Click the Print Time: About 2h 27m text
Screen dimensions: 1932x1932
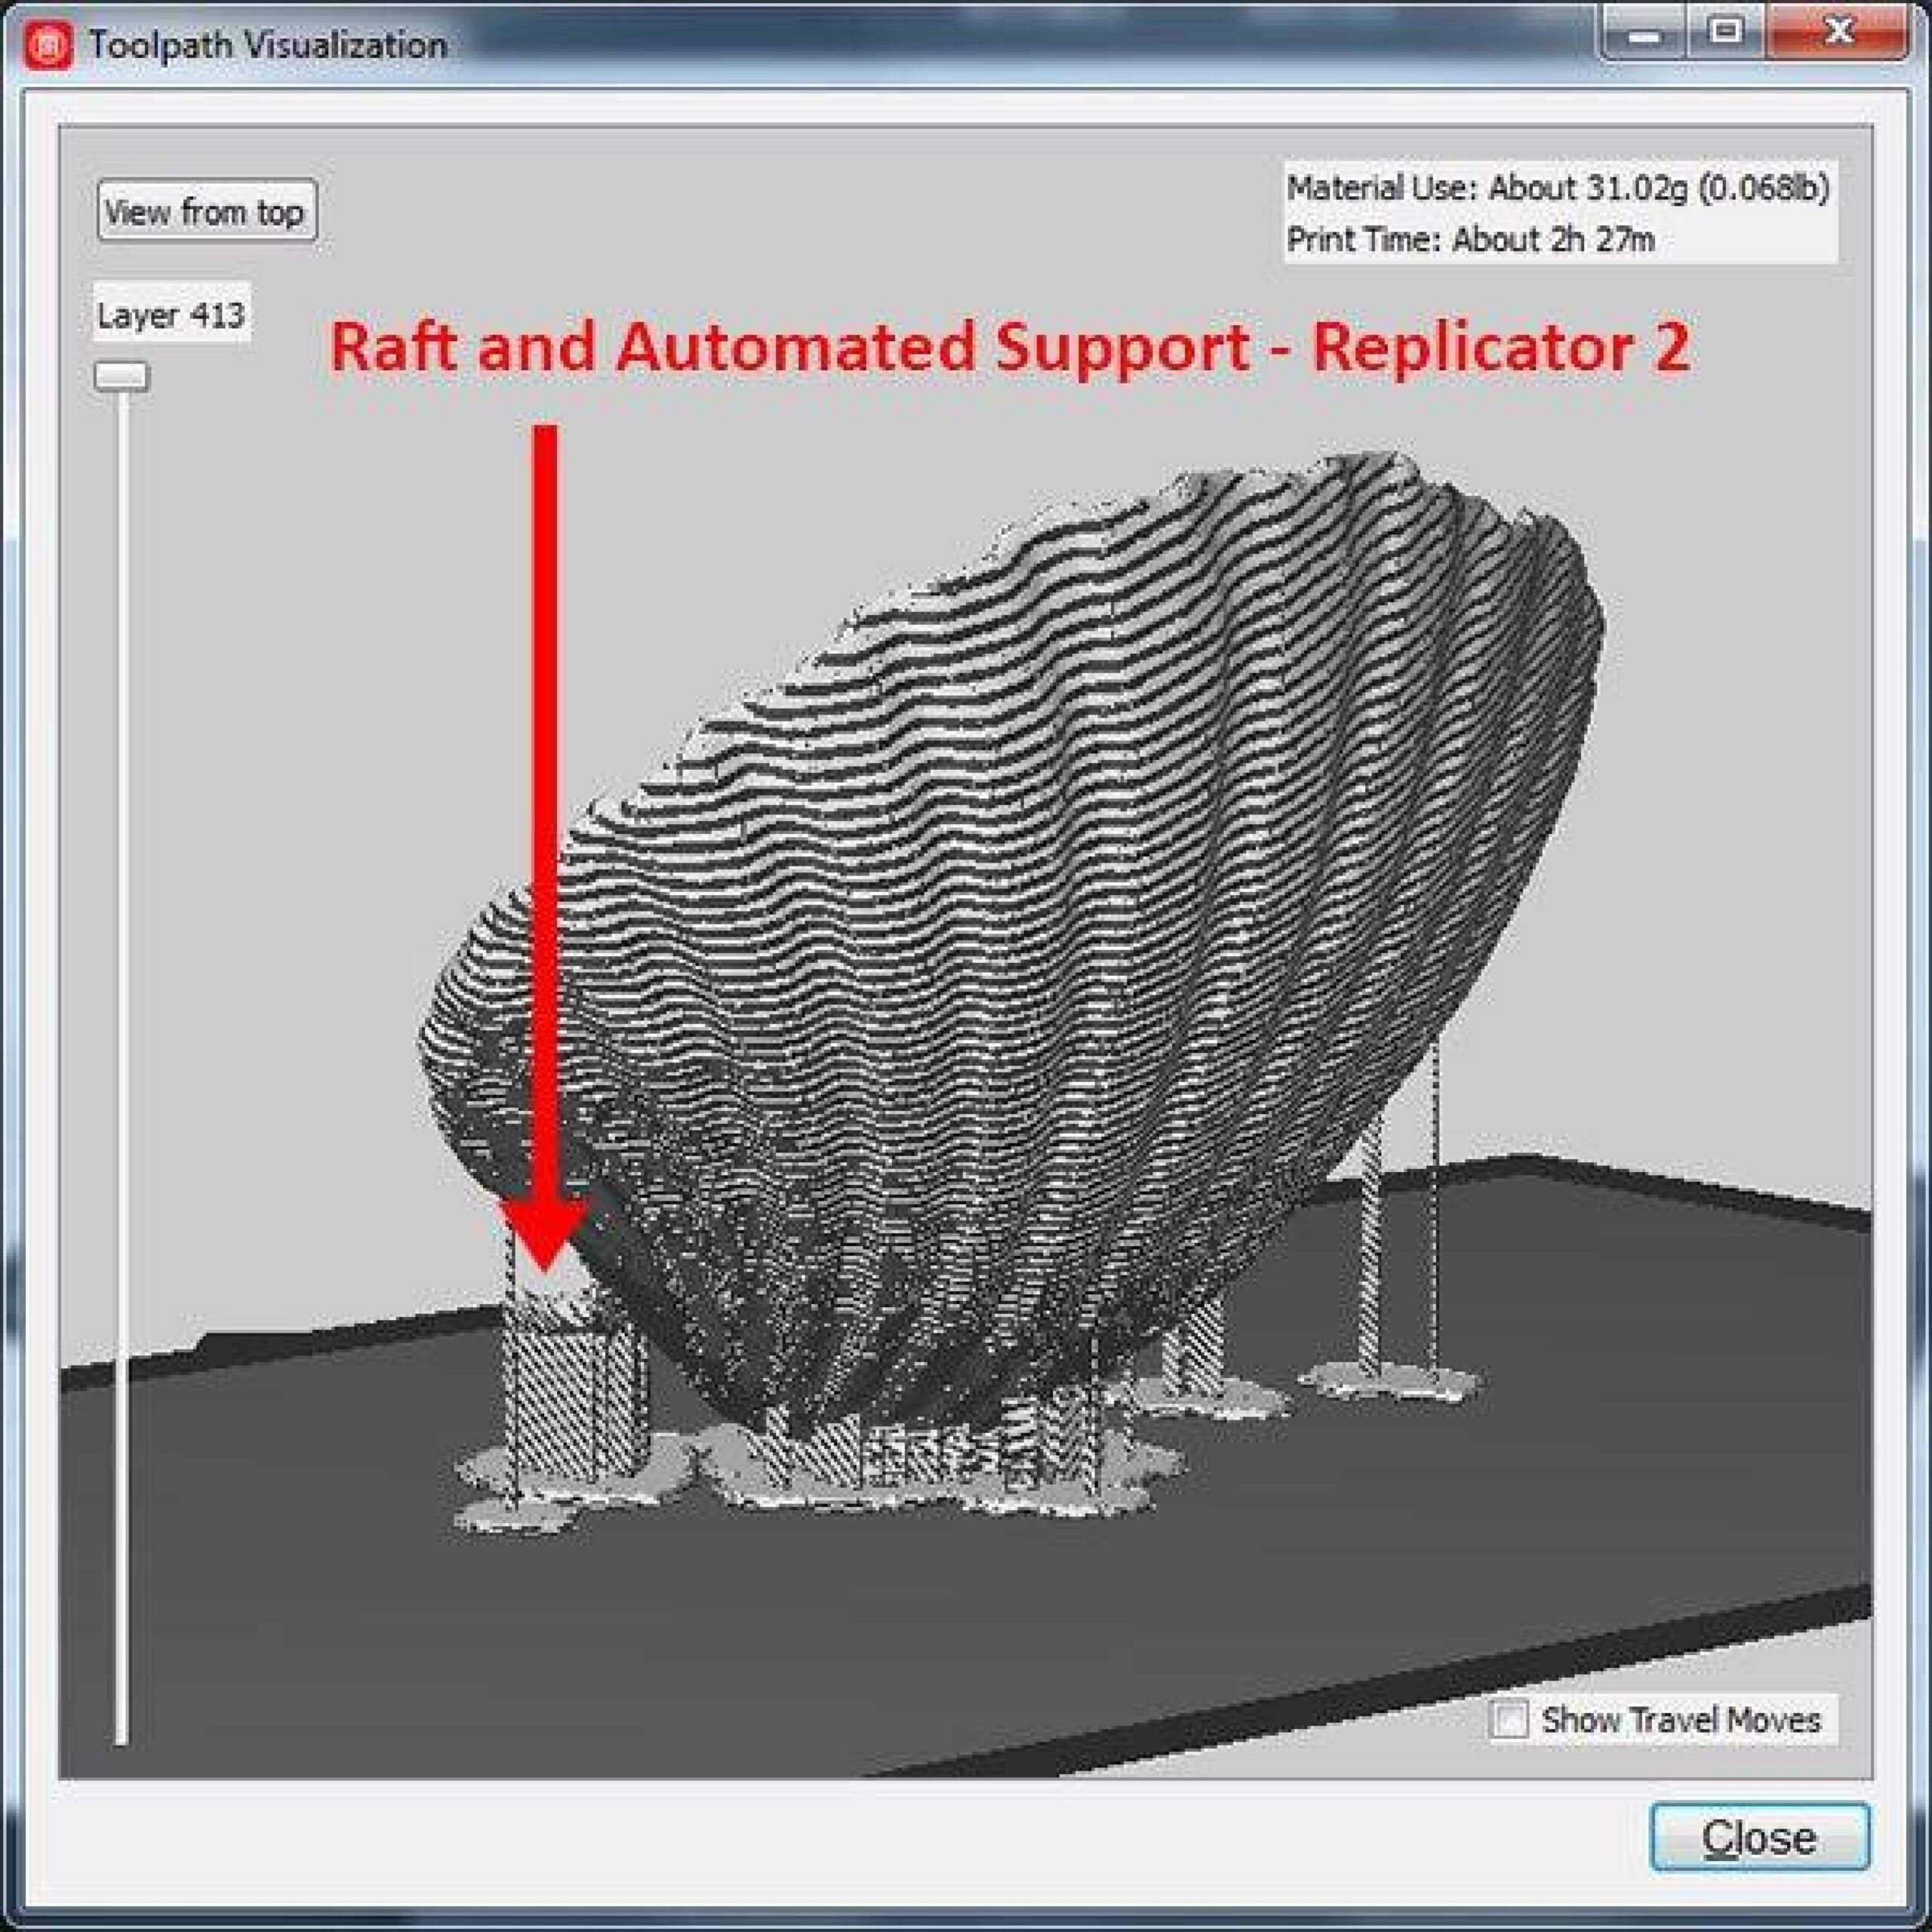(1470, 240)
